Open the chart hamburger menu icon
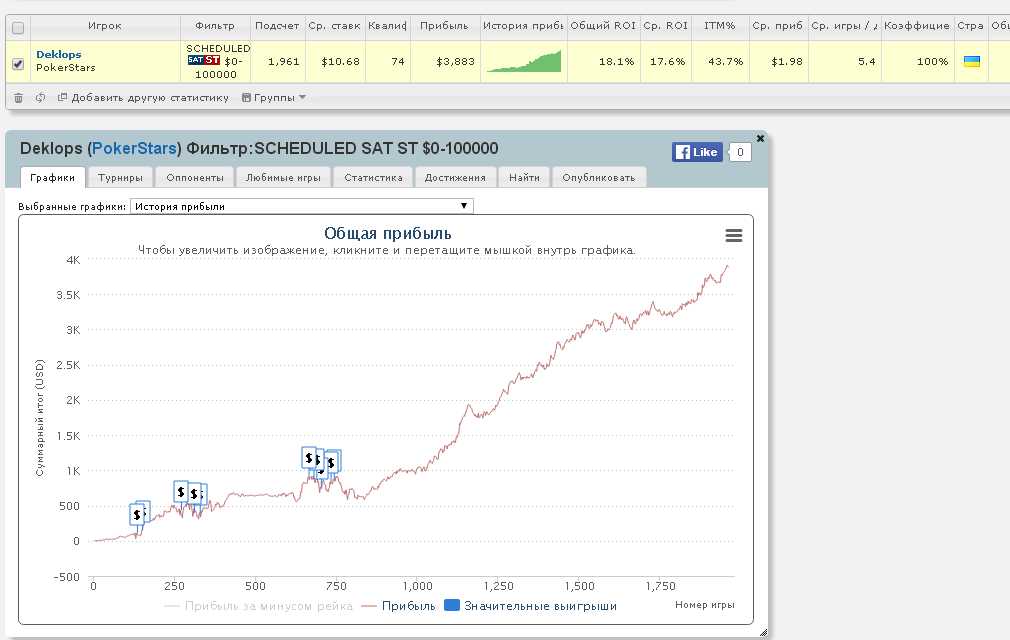Image resolution: width=1010 pixels, height=640 pixels. (x=734, y=235)
